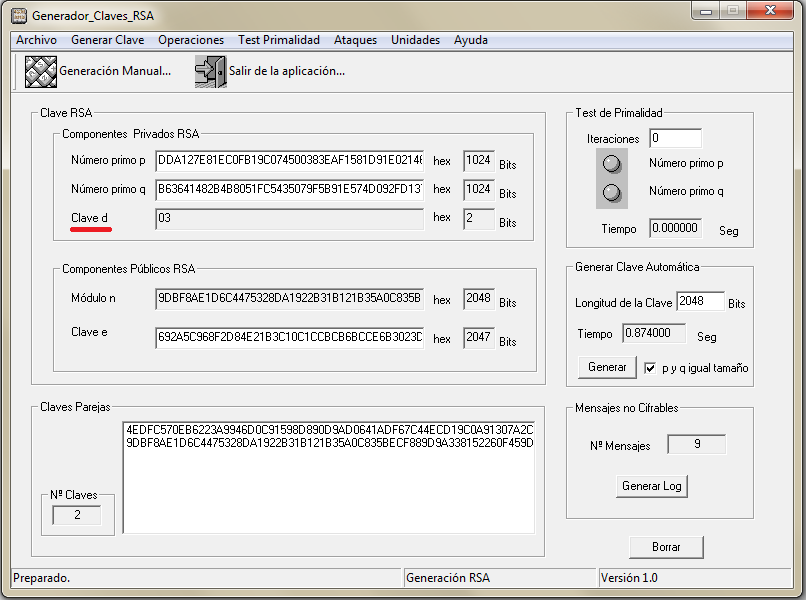Click the application icon in the title bar
The height and width of the screenshot is (600, 806).
[18, 16]
